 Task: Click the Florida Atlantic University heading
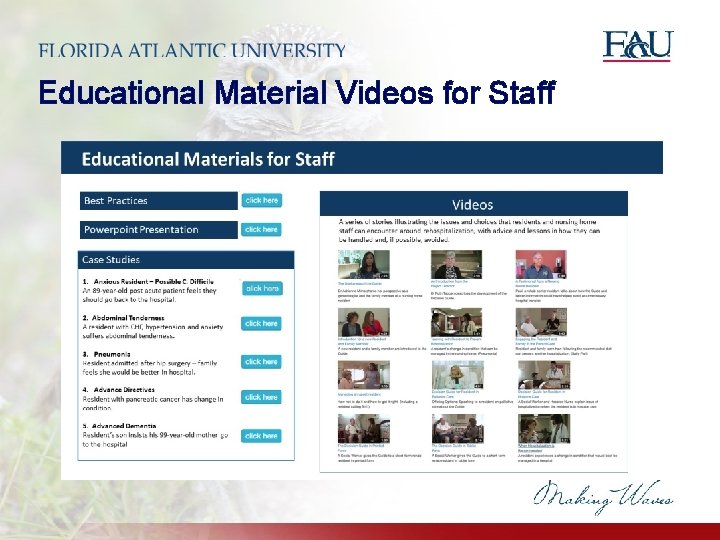(192, 50)
